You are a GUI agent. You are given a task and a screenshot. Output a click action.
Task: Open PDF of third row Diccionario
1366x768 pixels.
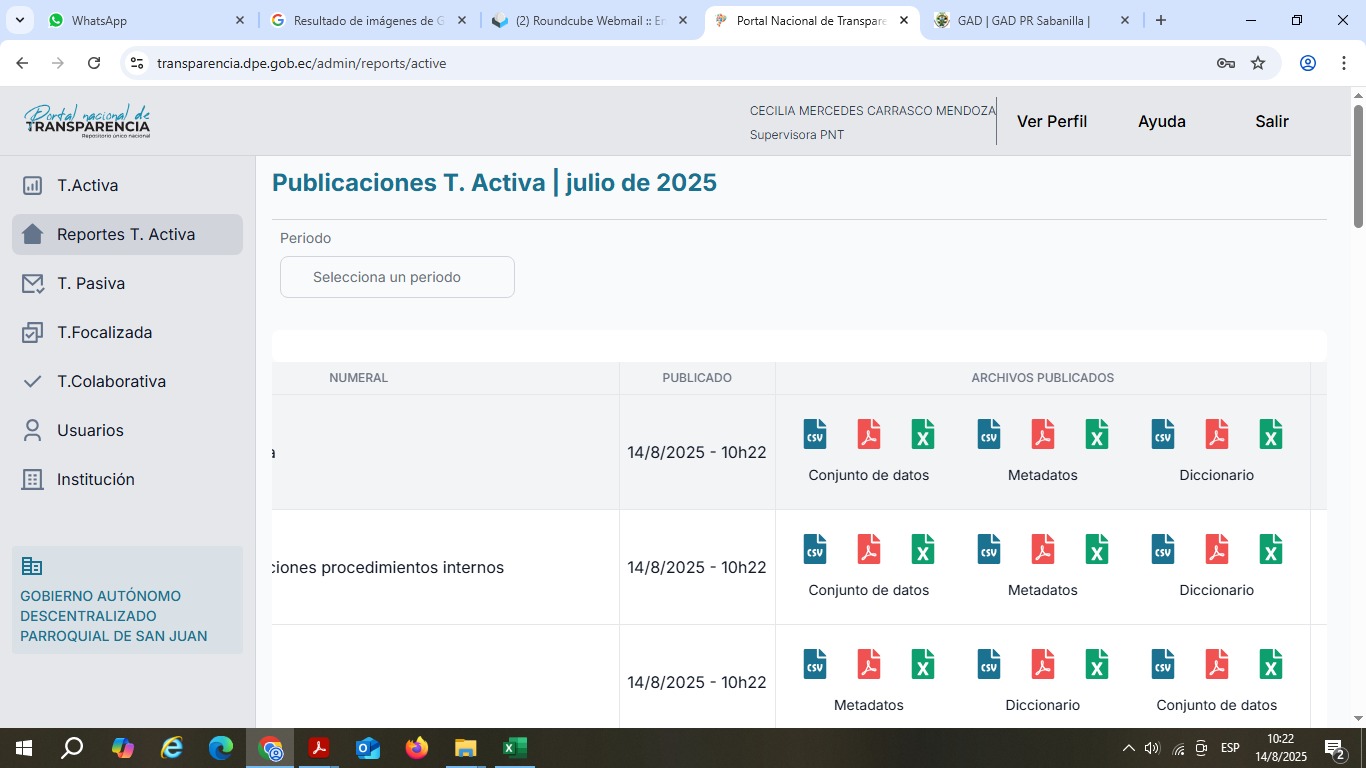(1043, 665)
